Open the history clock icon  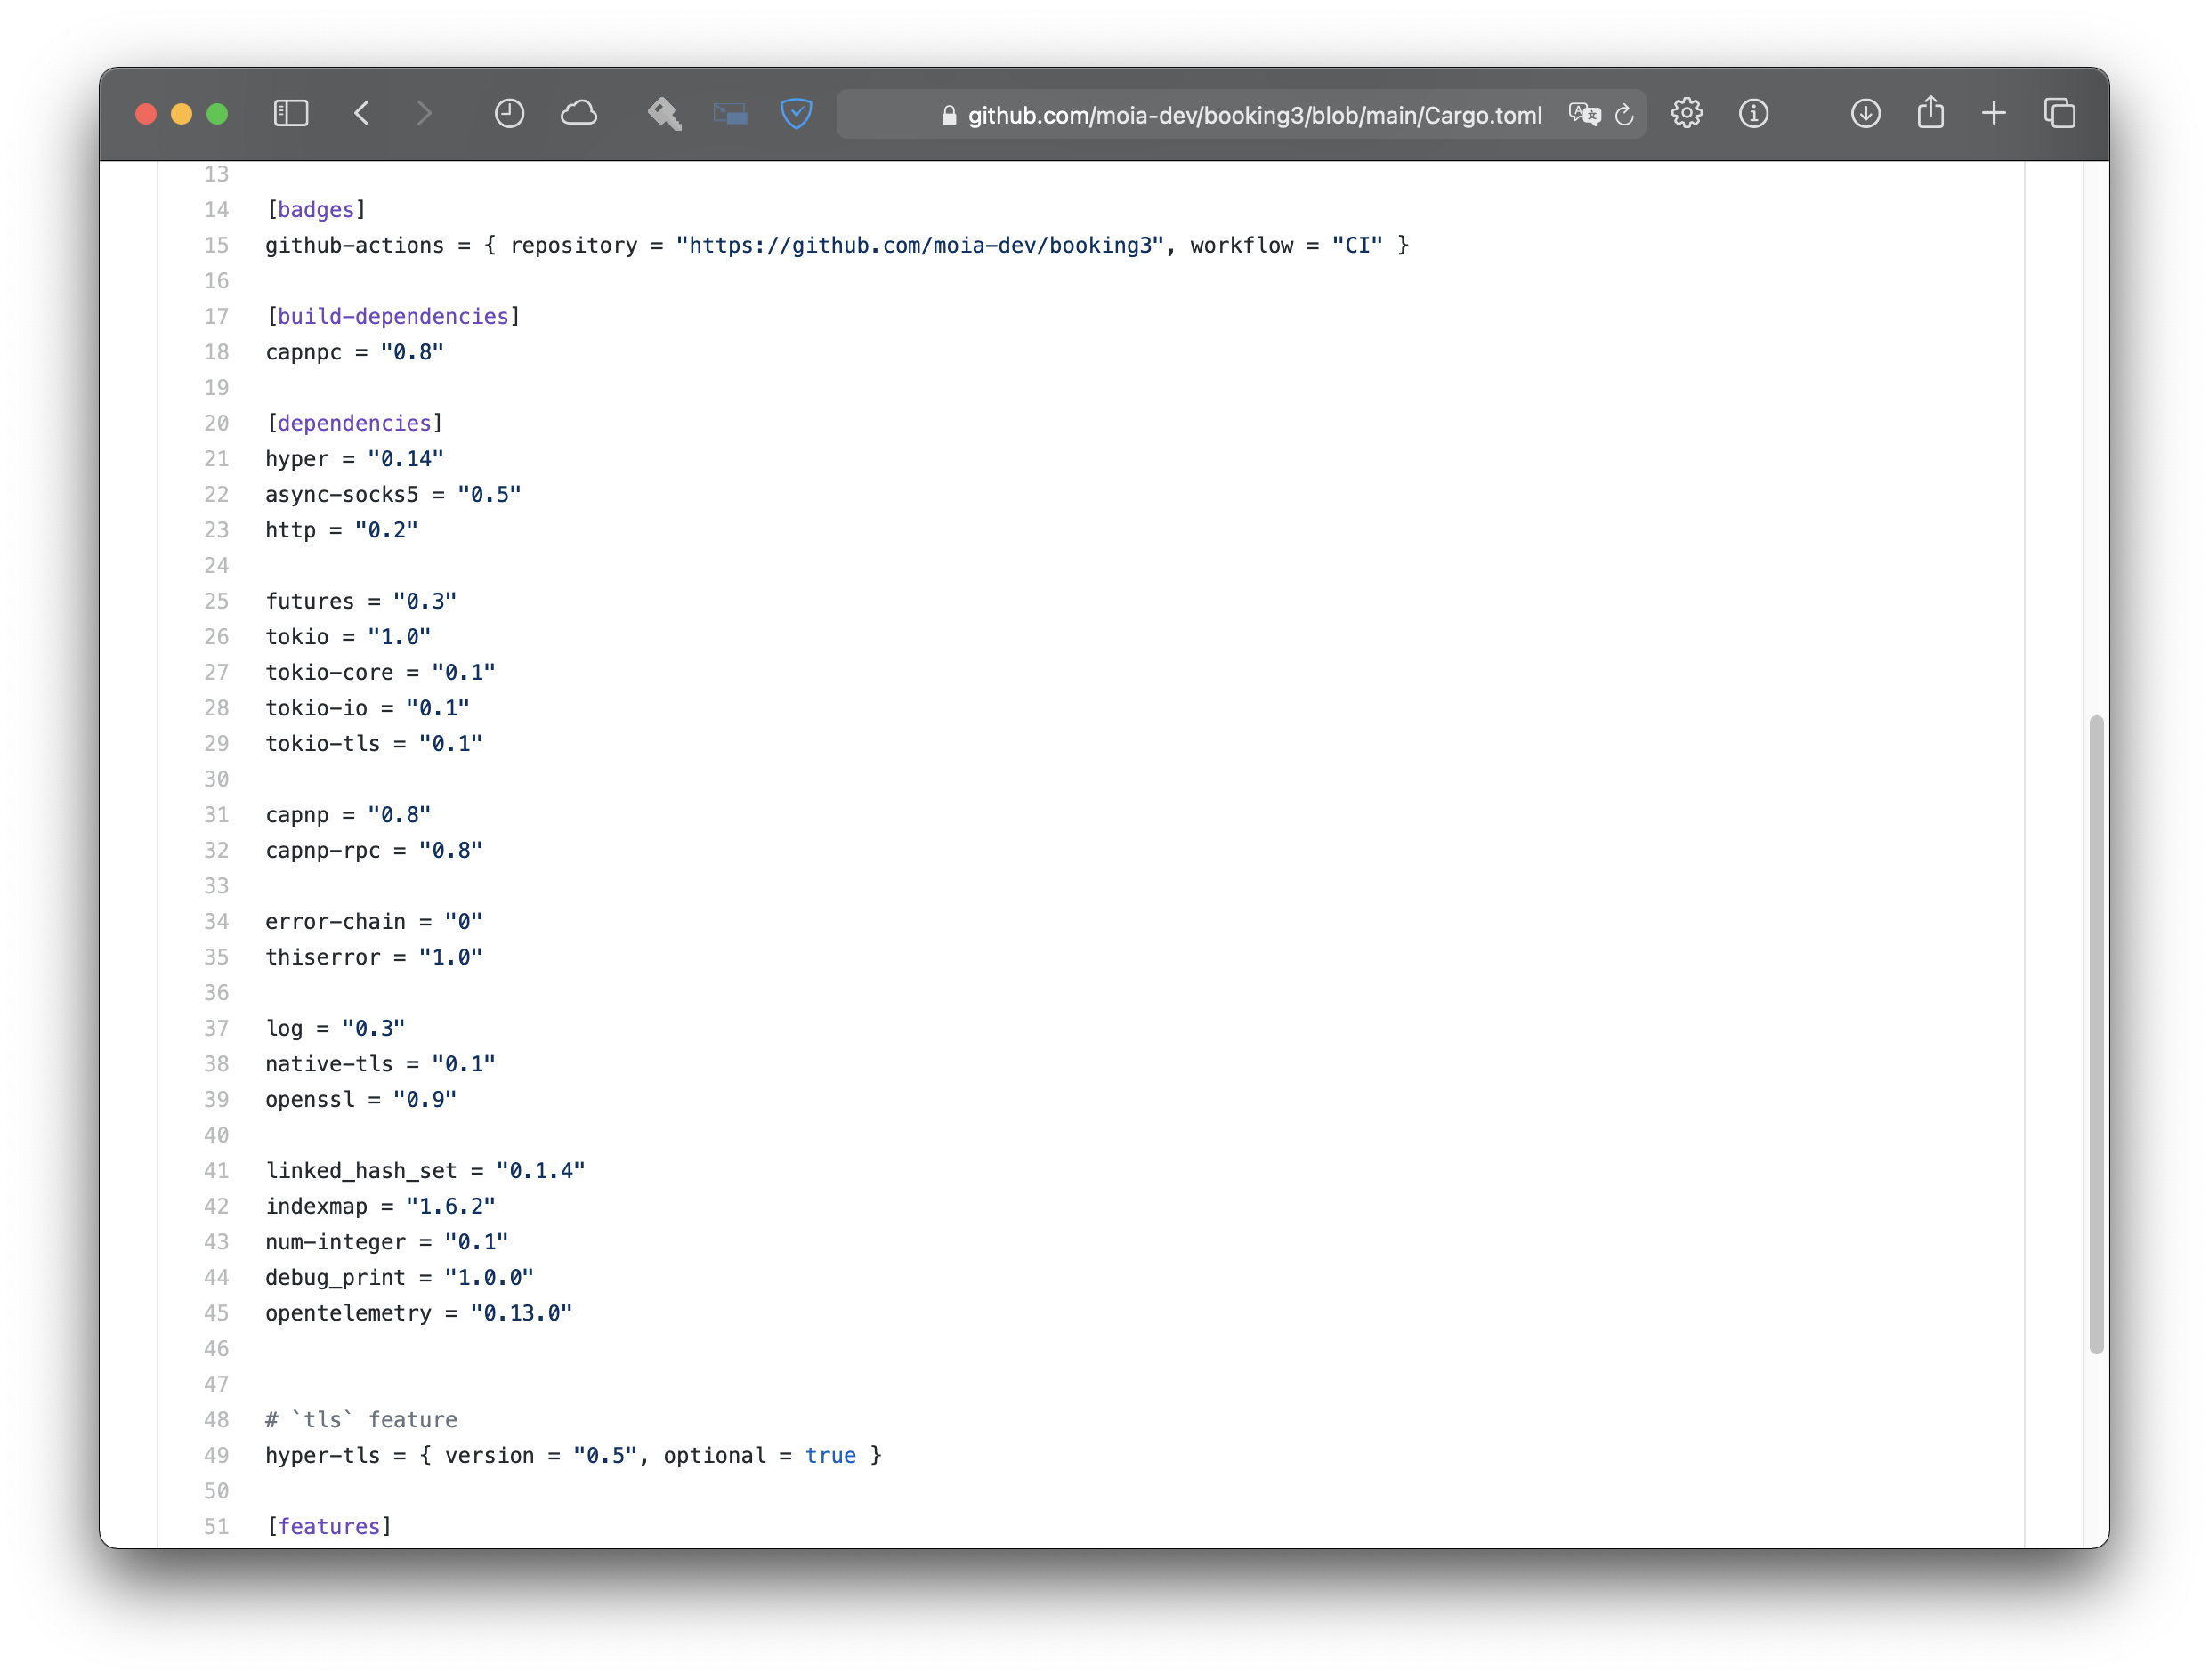click(x=509, y=113)
